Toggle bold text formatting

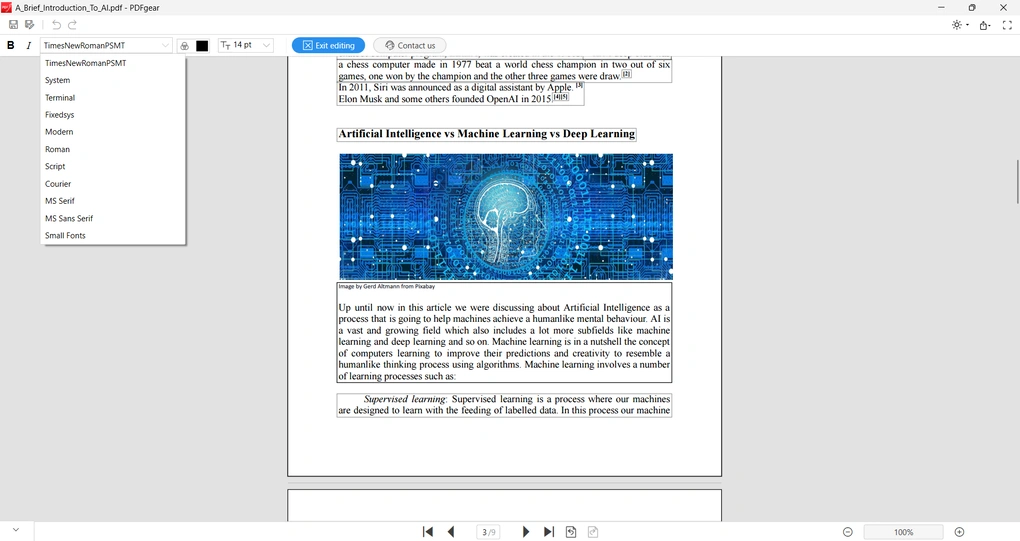(11, 45)
